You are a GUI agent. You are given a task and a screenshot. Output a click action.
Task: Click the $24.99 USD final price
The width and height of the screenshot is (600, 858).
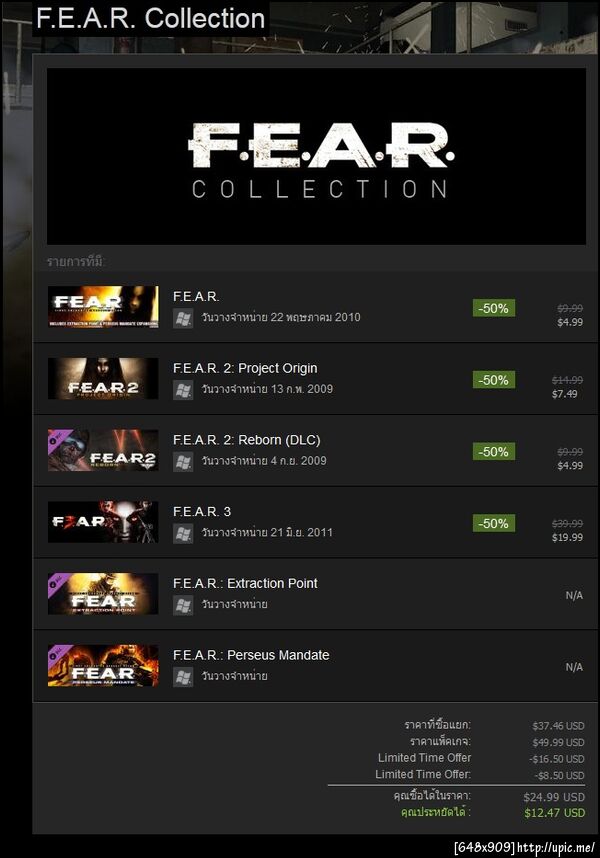(554, 797)
